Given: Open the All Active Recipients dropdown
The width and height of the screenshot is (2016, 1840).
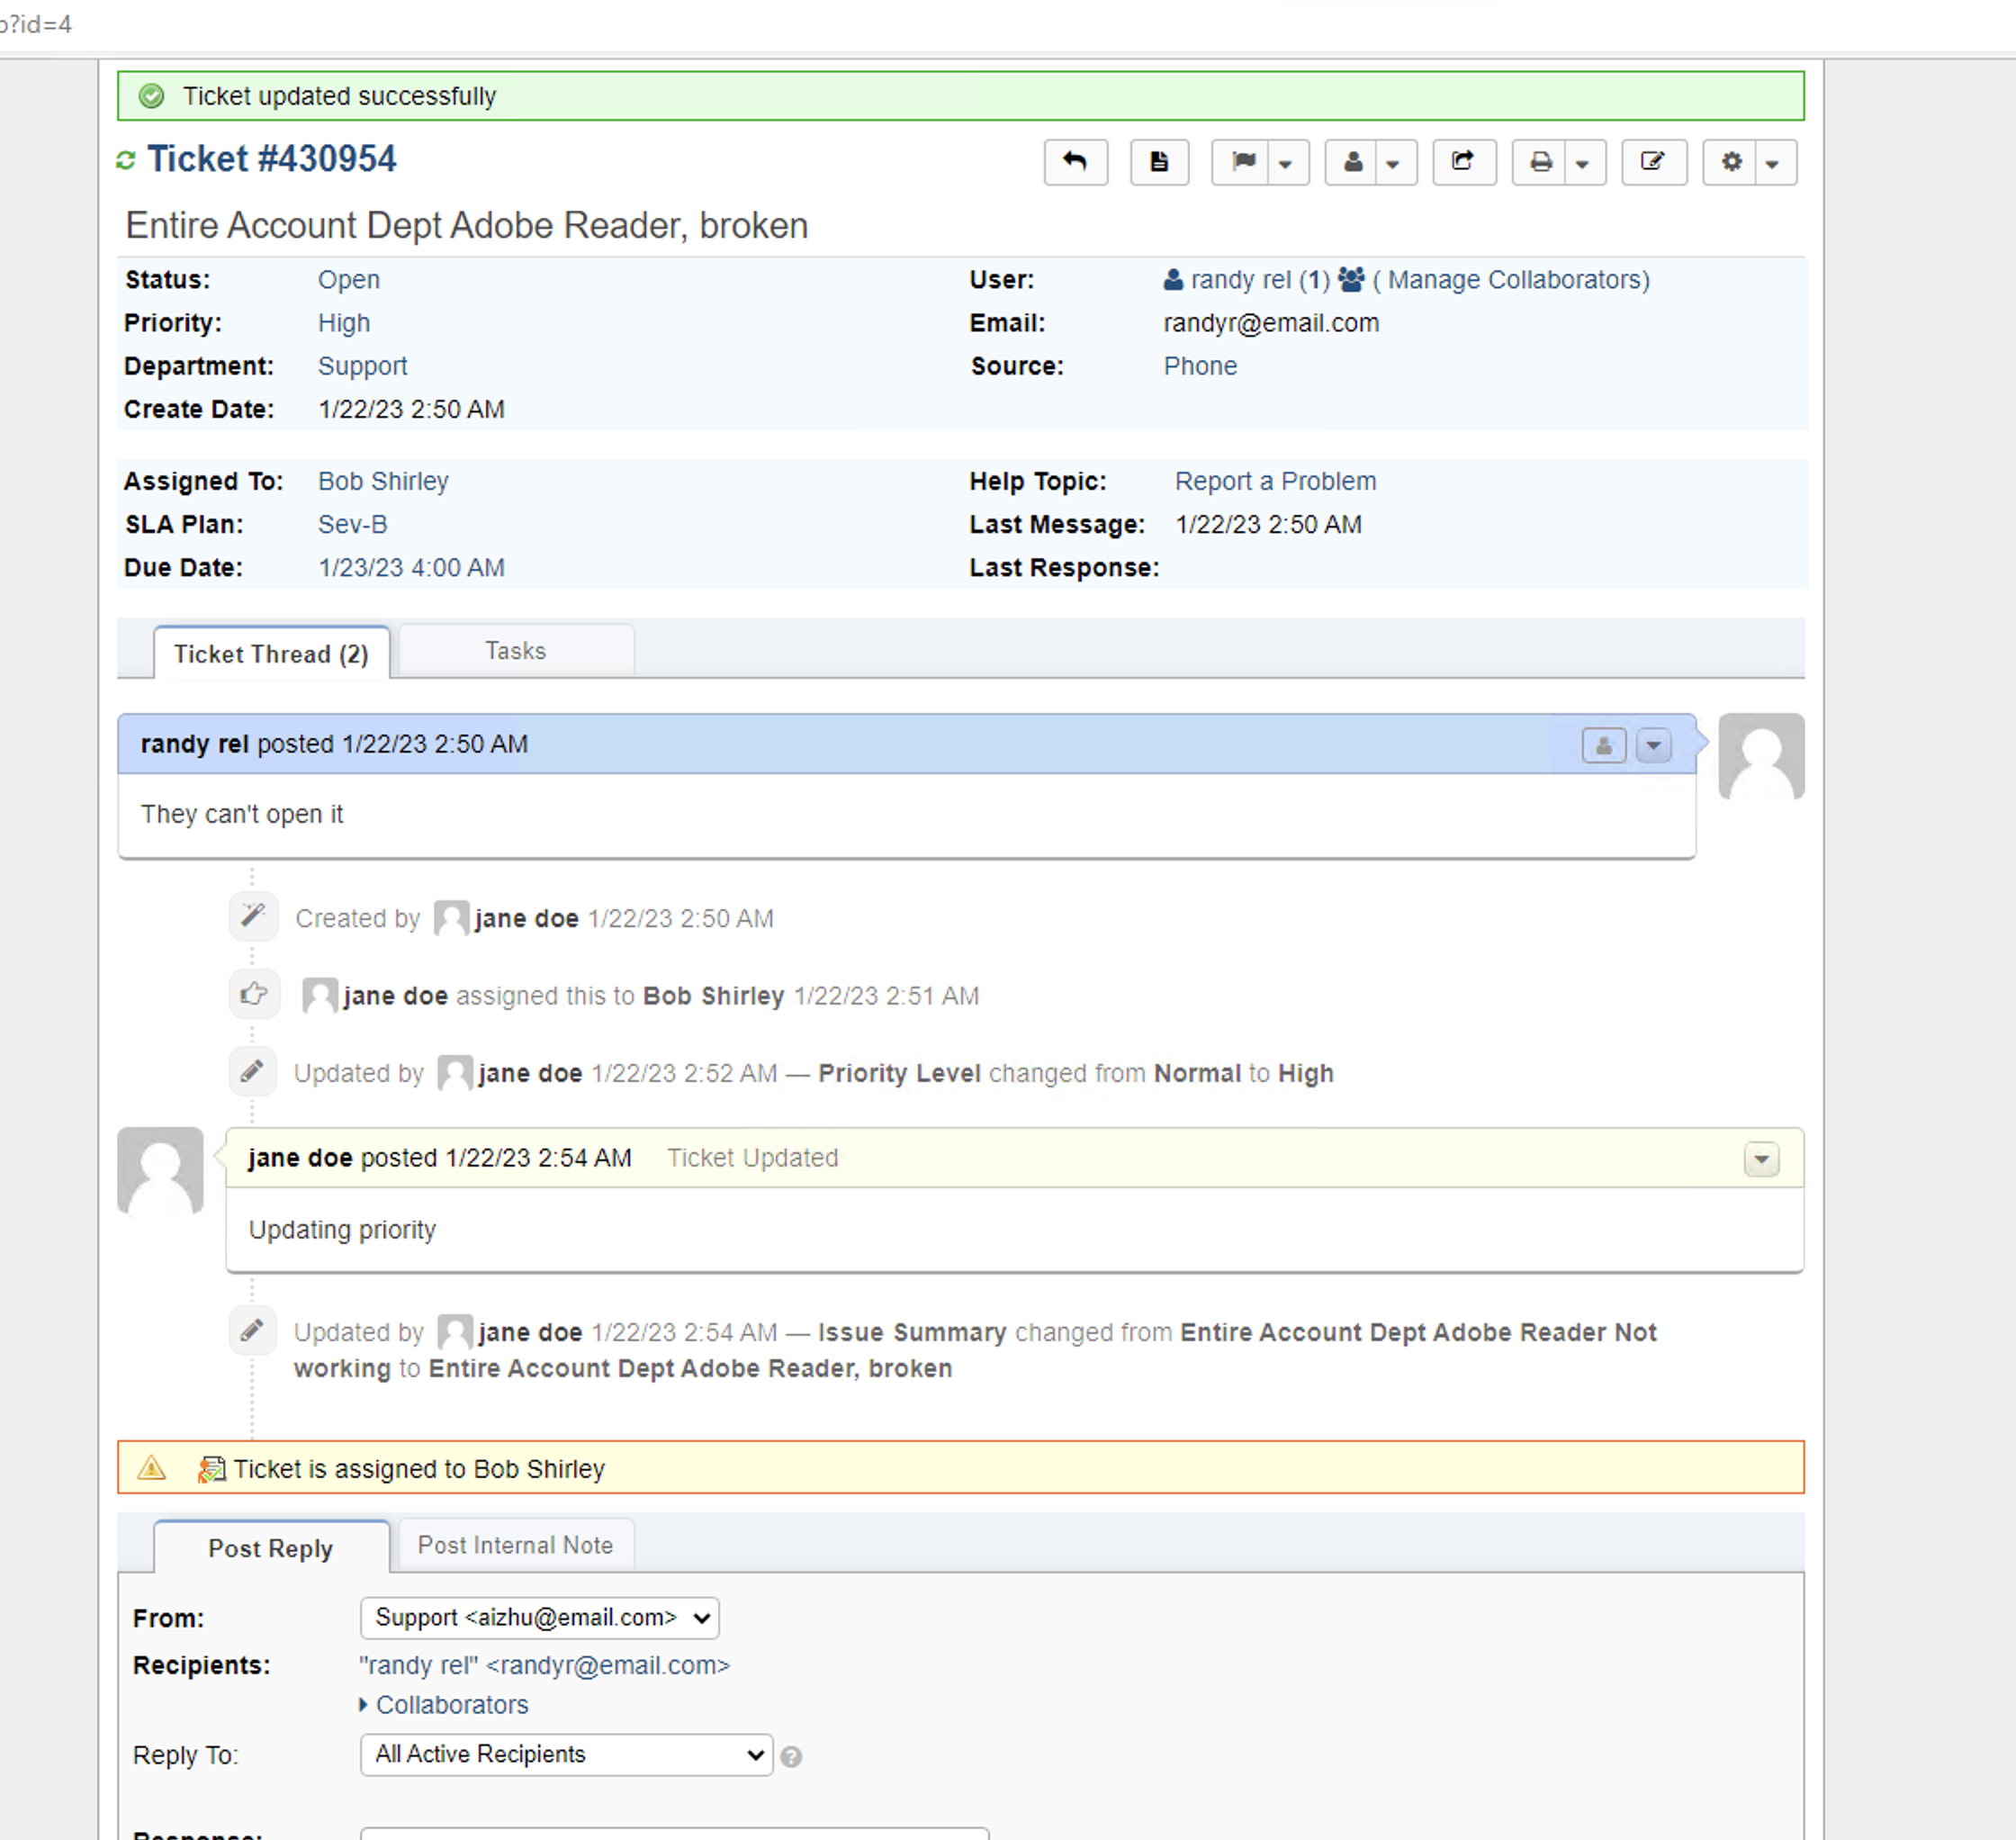Looking at the screenshot, I should tap(565, 1755).
